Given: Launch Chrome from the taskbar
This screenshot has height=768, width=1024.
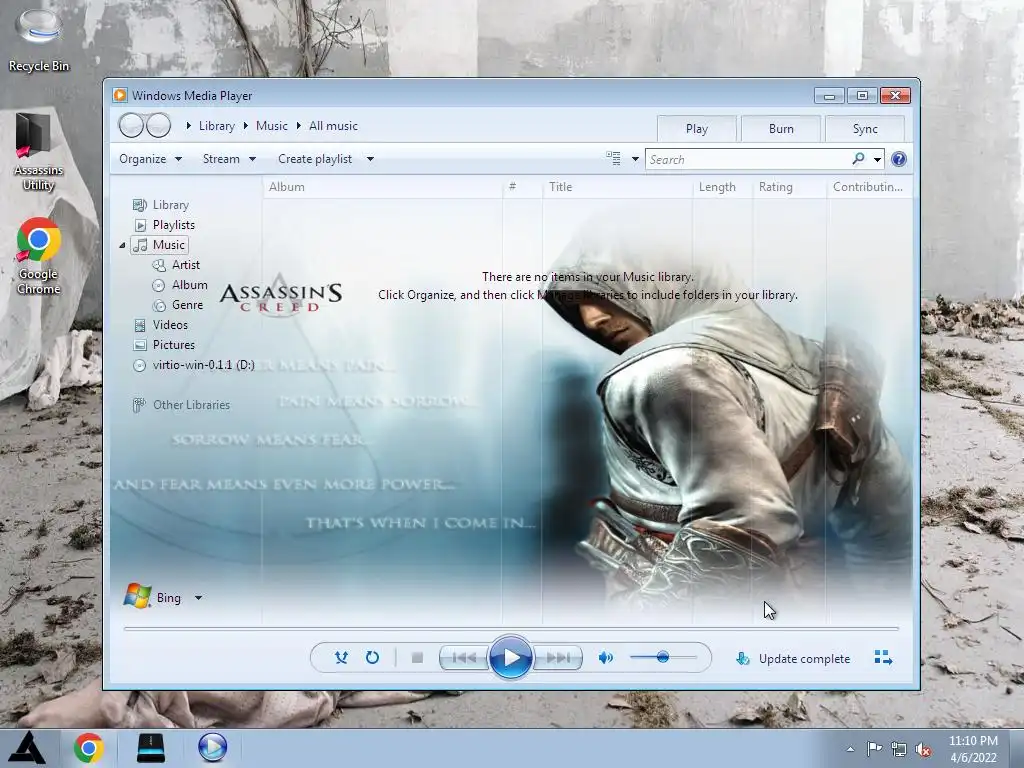Looking at the screenshot, I should pos(89,748).
